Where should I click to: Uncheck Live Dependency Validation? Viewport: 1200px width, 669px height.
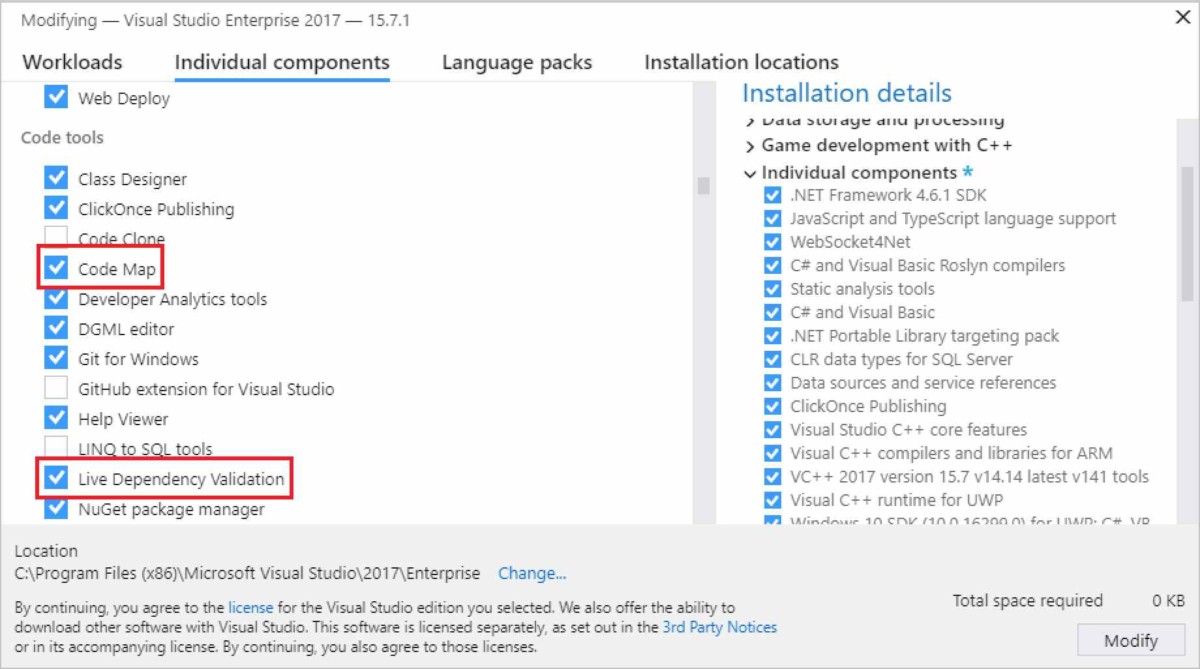click(x=58, y=479)
